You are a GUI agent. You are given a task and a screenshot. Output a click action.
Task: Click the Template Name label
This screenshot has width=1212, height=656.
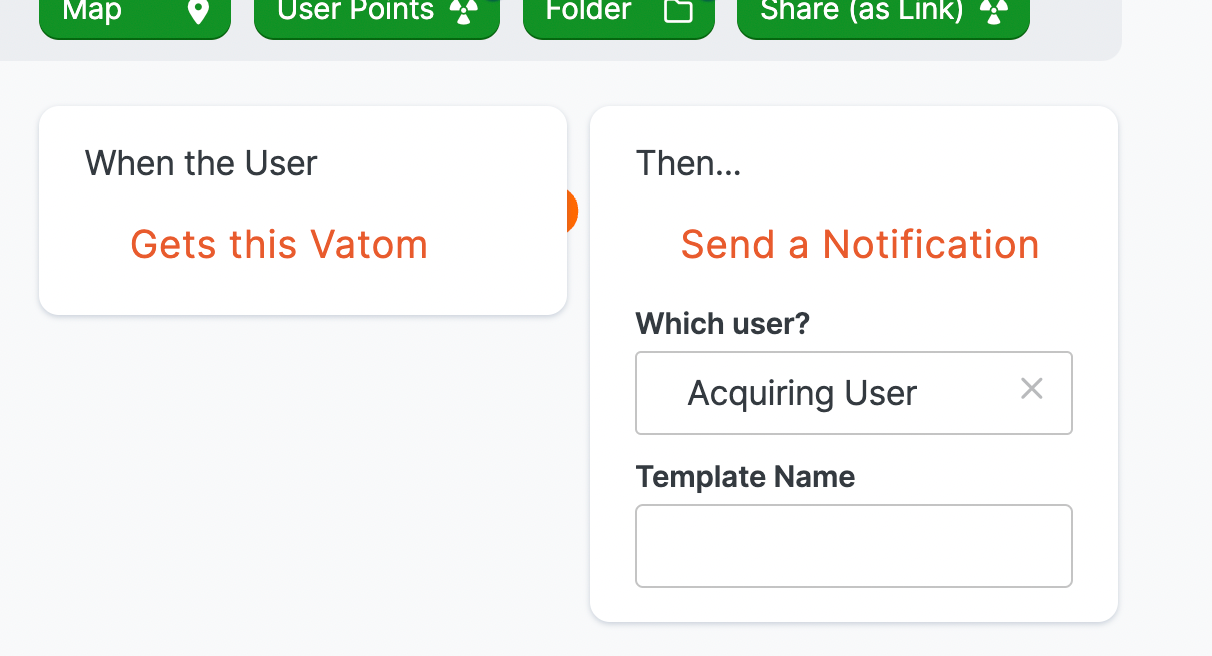[x=745, y=477]
